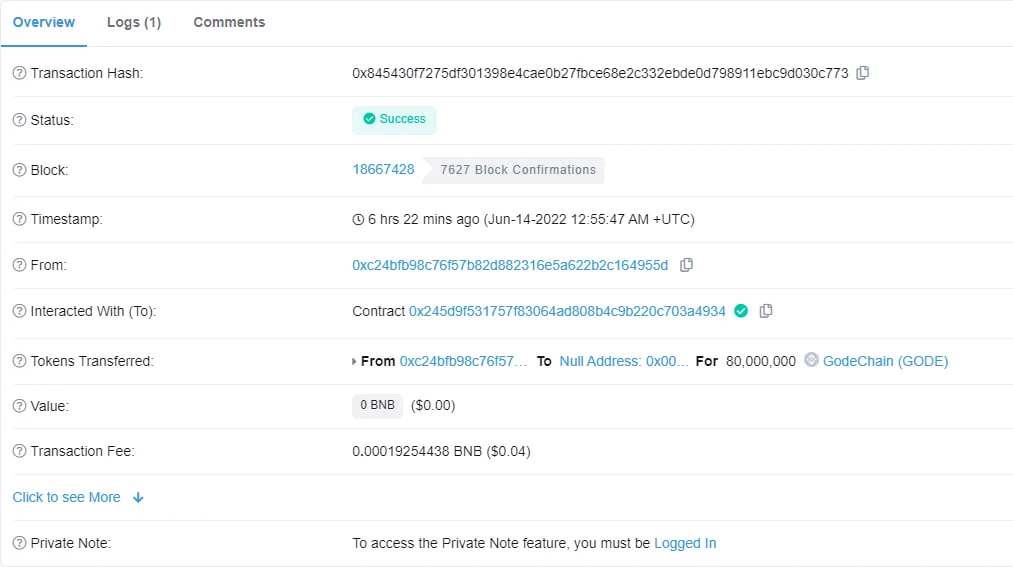Screen dimensions: 1013x567
Task: Open help icon next to Timestamp
Action: 19,219
